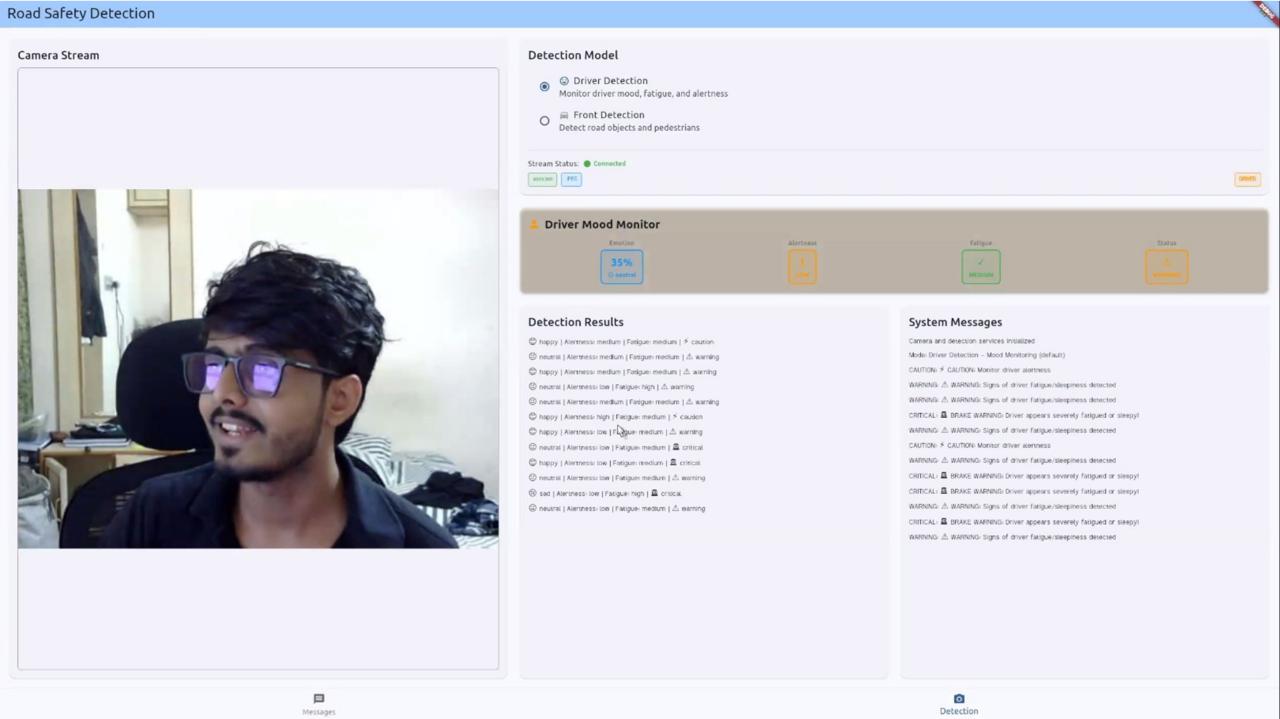Click the blue tag below Stream Status
This screenshot has width=1280, height=719.
coord(571,179)
